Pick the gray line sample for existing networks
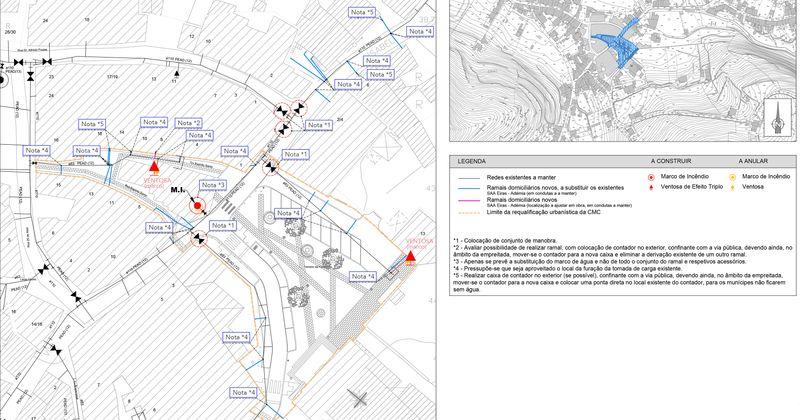 (x=469, y=179)
